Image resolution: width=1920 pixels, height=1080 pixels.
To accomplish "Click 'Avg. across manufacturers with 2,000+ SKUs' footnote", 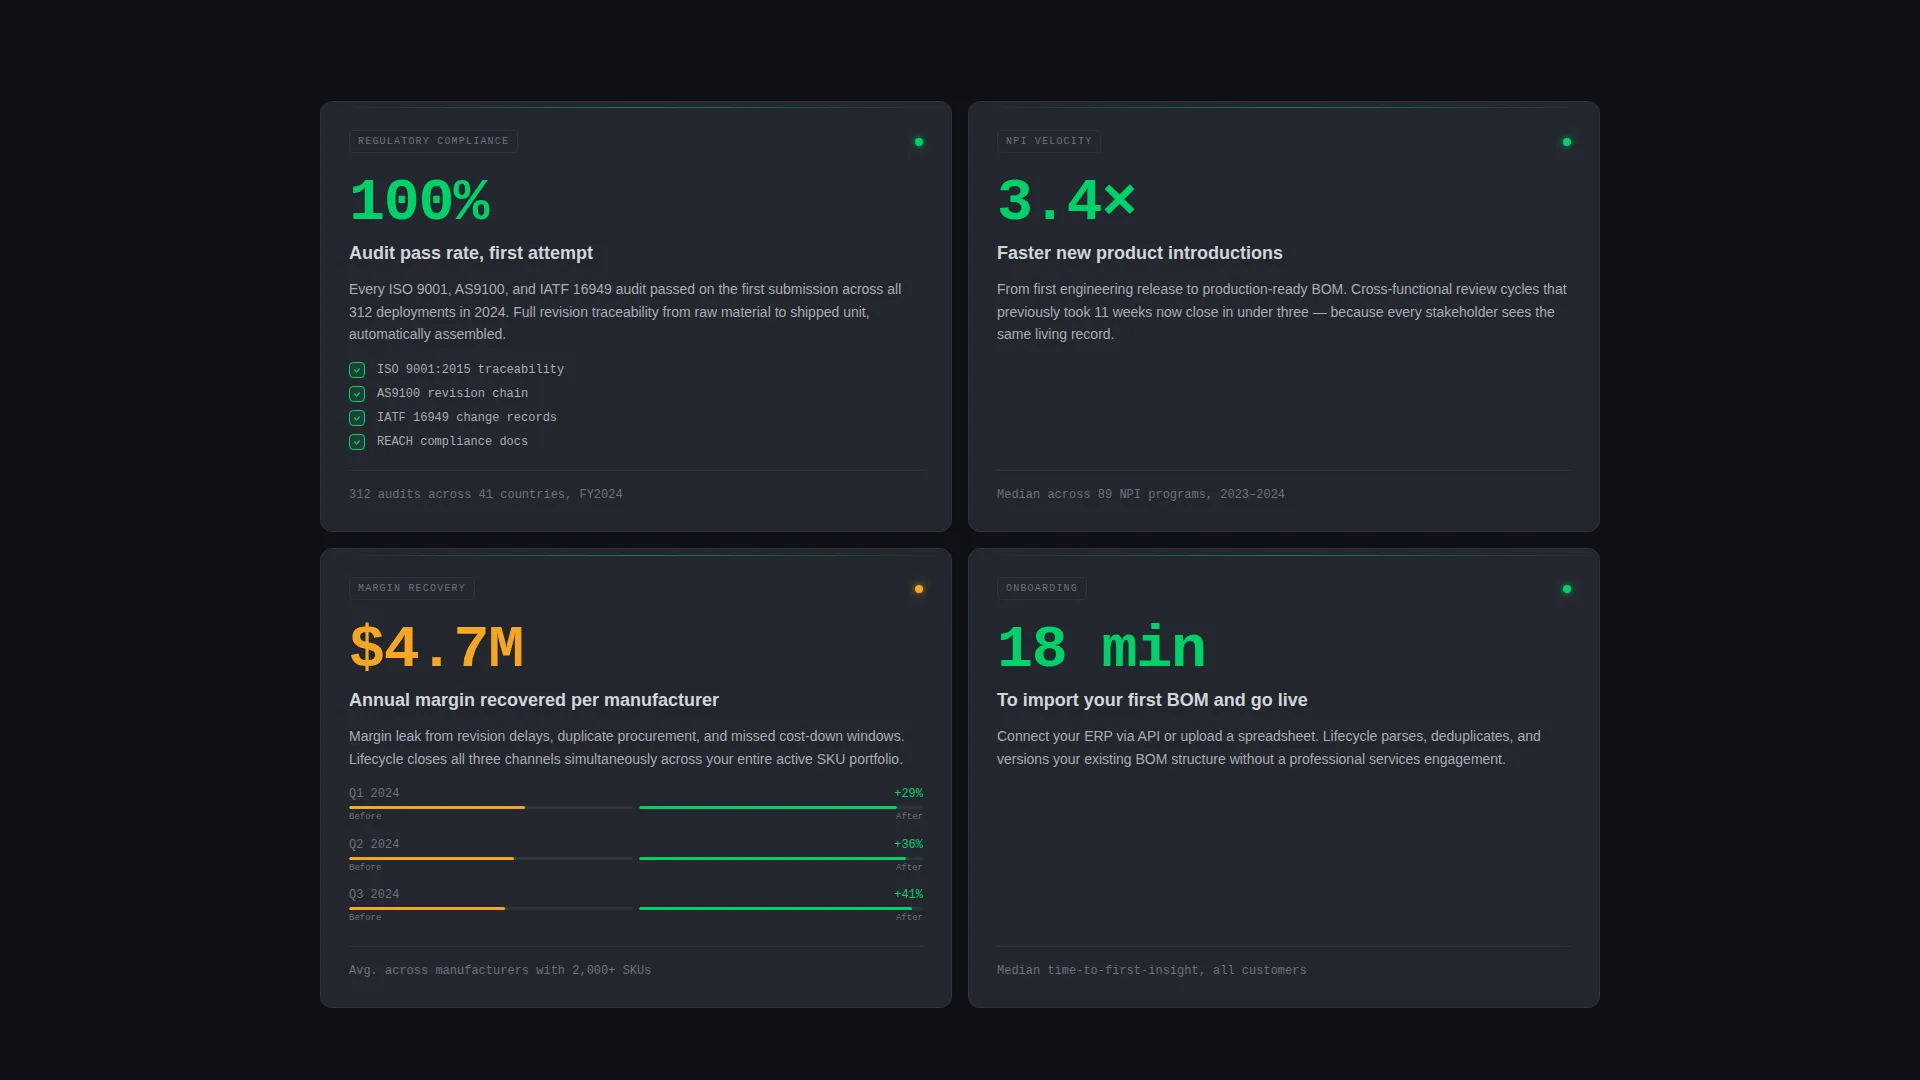I will tap(500, 971).
